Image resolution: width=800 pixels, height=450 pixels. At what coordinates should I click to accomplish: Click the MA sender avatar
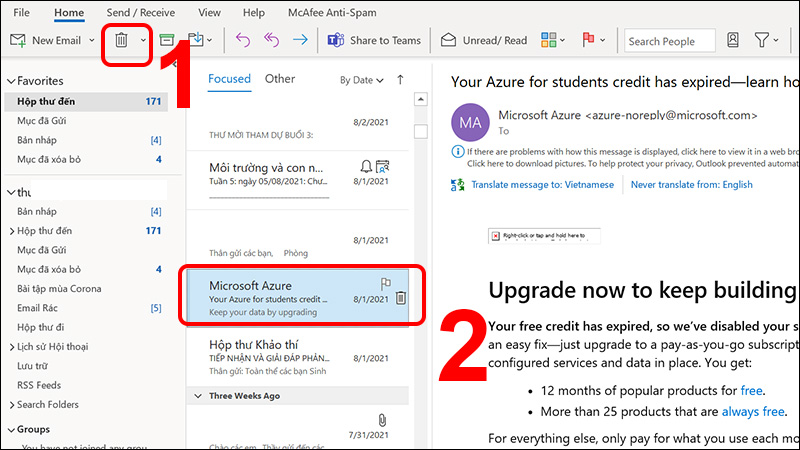(x=470, y=122)
